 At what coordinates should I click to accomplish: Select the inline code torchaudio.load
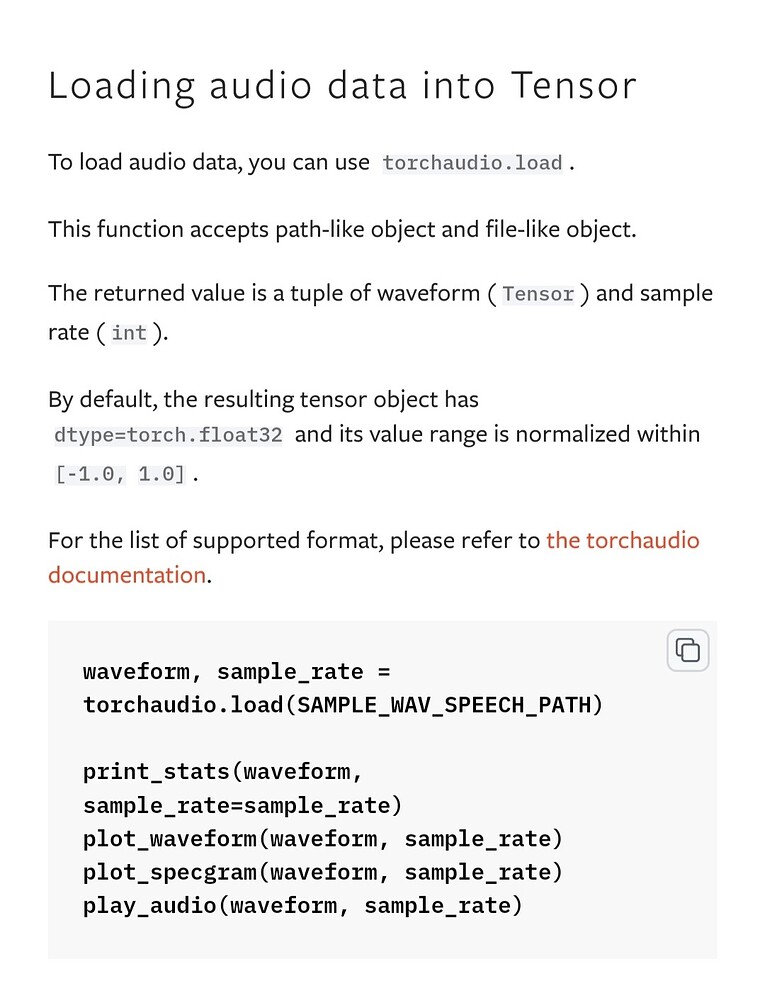[x=471, y=162]
